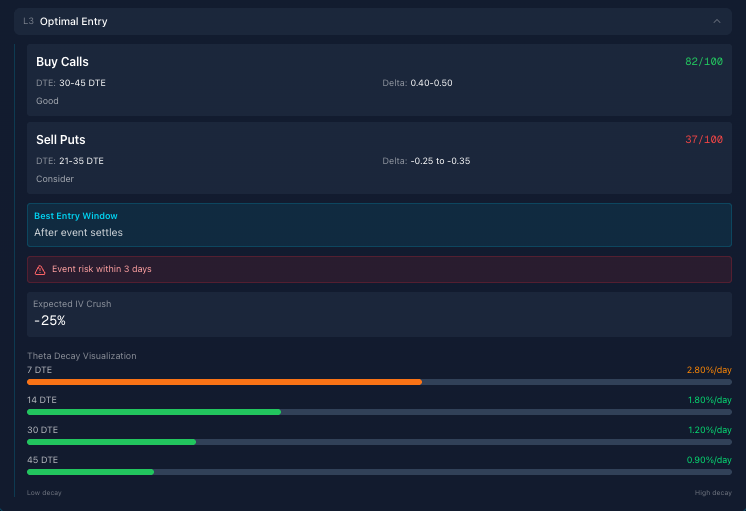Click the Theta Decay Visualization heading
This screenshot has height=511, width=746.
[81, 356]
